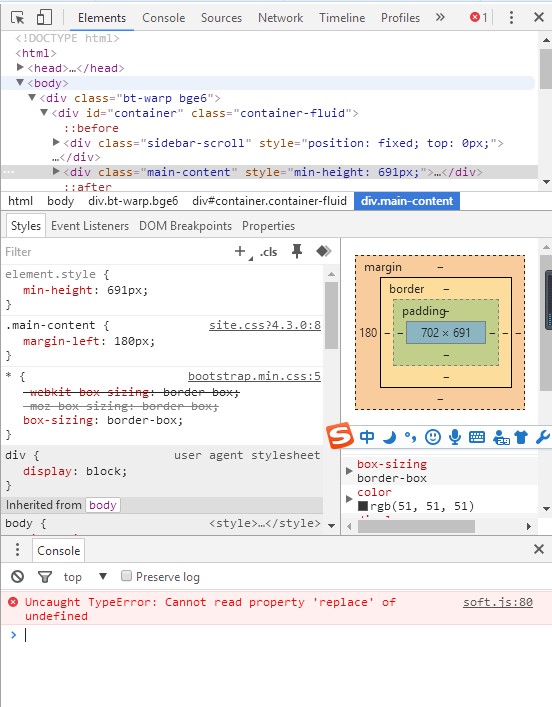
Task: Toggle Sogou punctuation mode icon
Action: pos(410,437)
